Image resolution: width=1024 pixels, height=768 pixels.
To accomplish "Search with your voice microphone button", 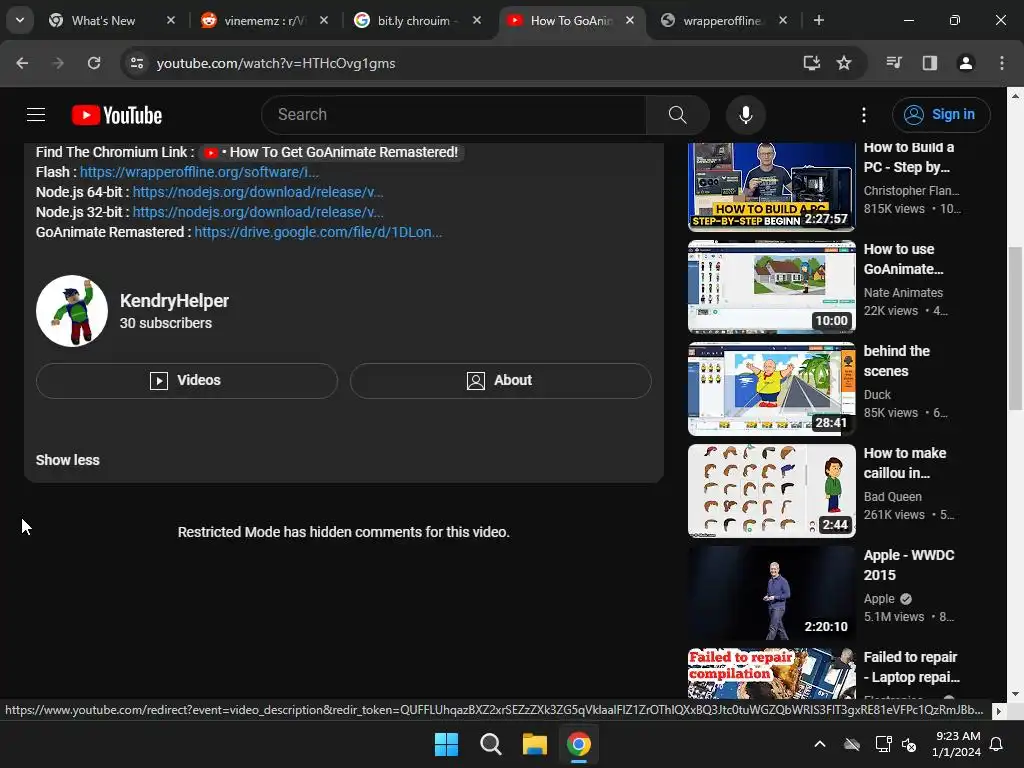I will pos(746,115).
